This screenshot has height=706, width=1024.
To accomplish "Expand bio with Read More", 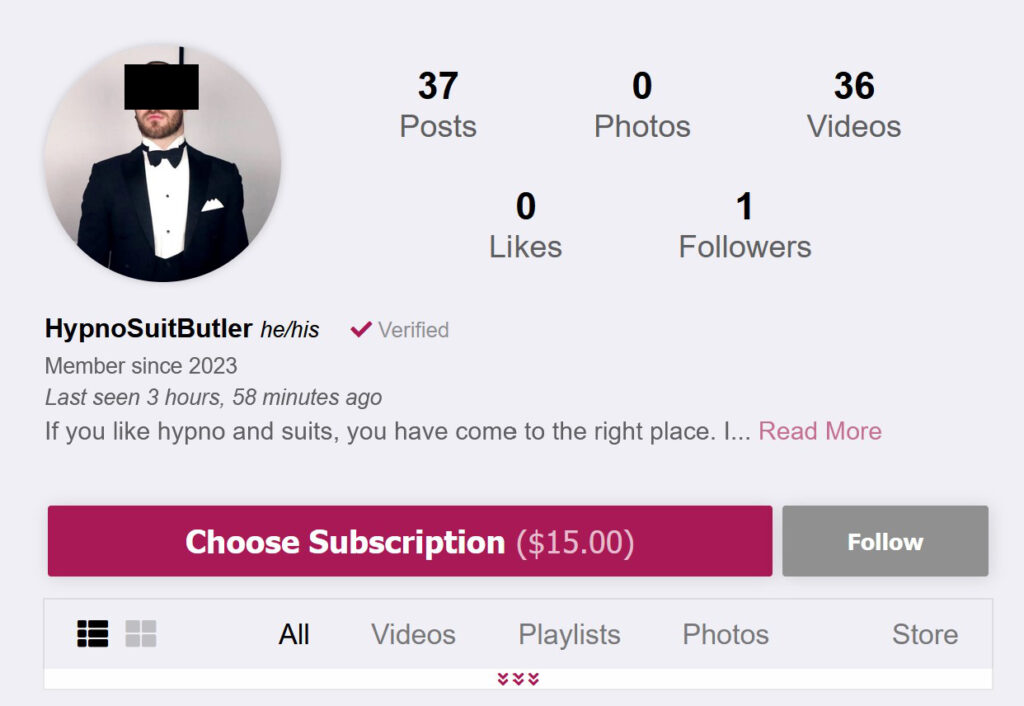I will coord(820,431).
